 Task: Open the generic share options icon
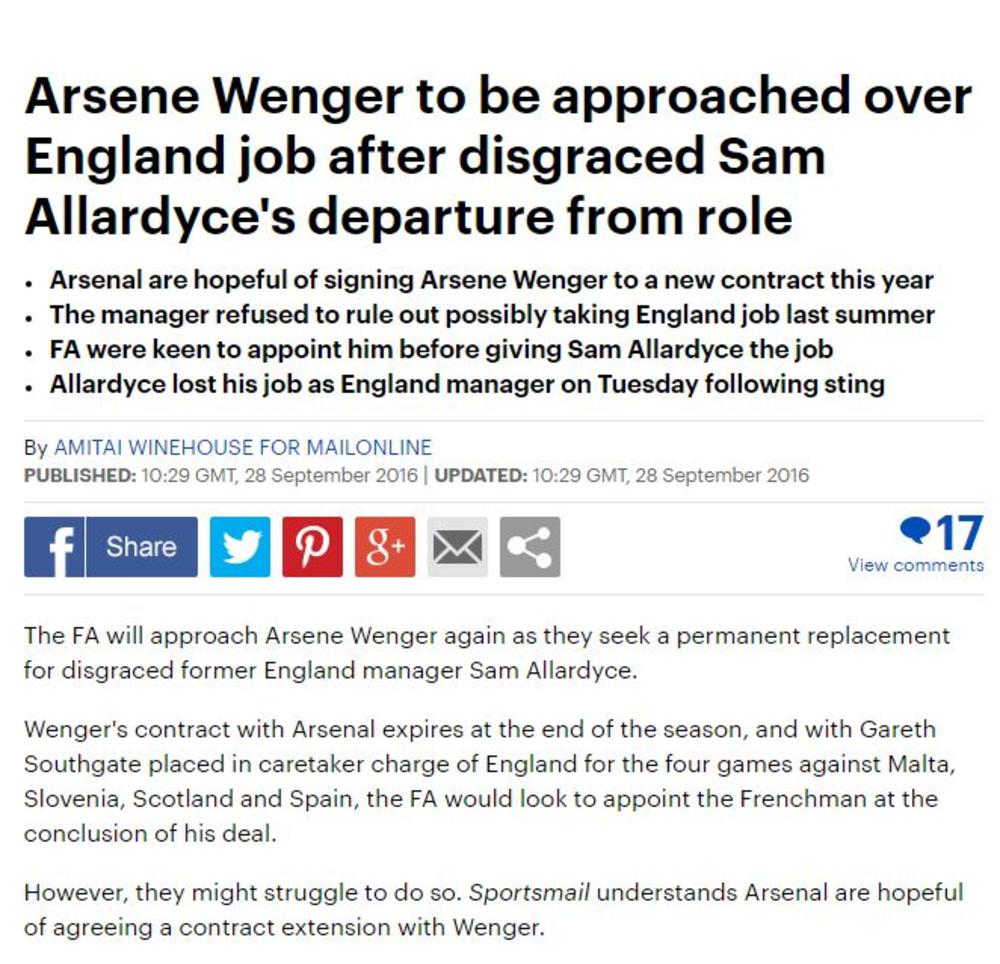pyautogui.click(x=530, y=547)
